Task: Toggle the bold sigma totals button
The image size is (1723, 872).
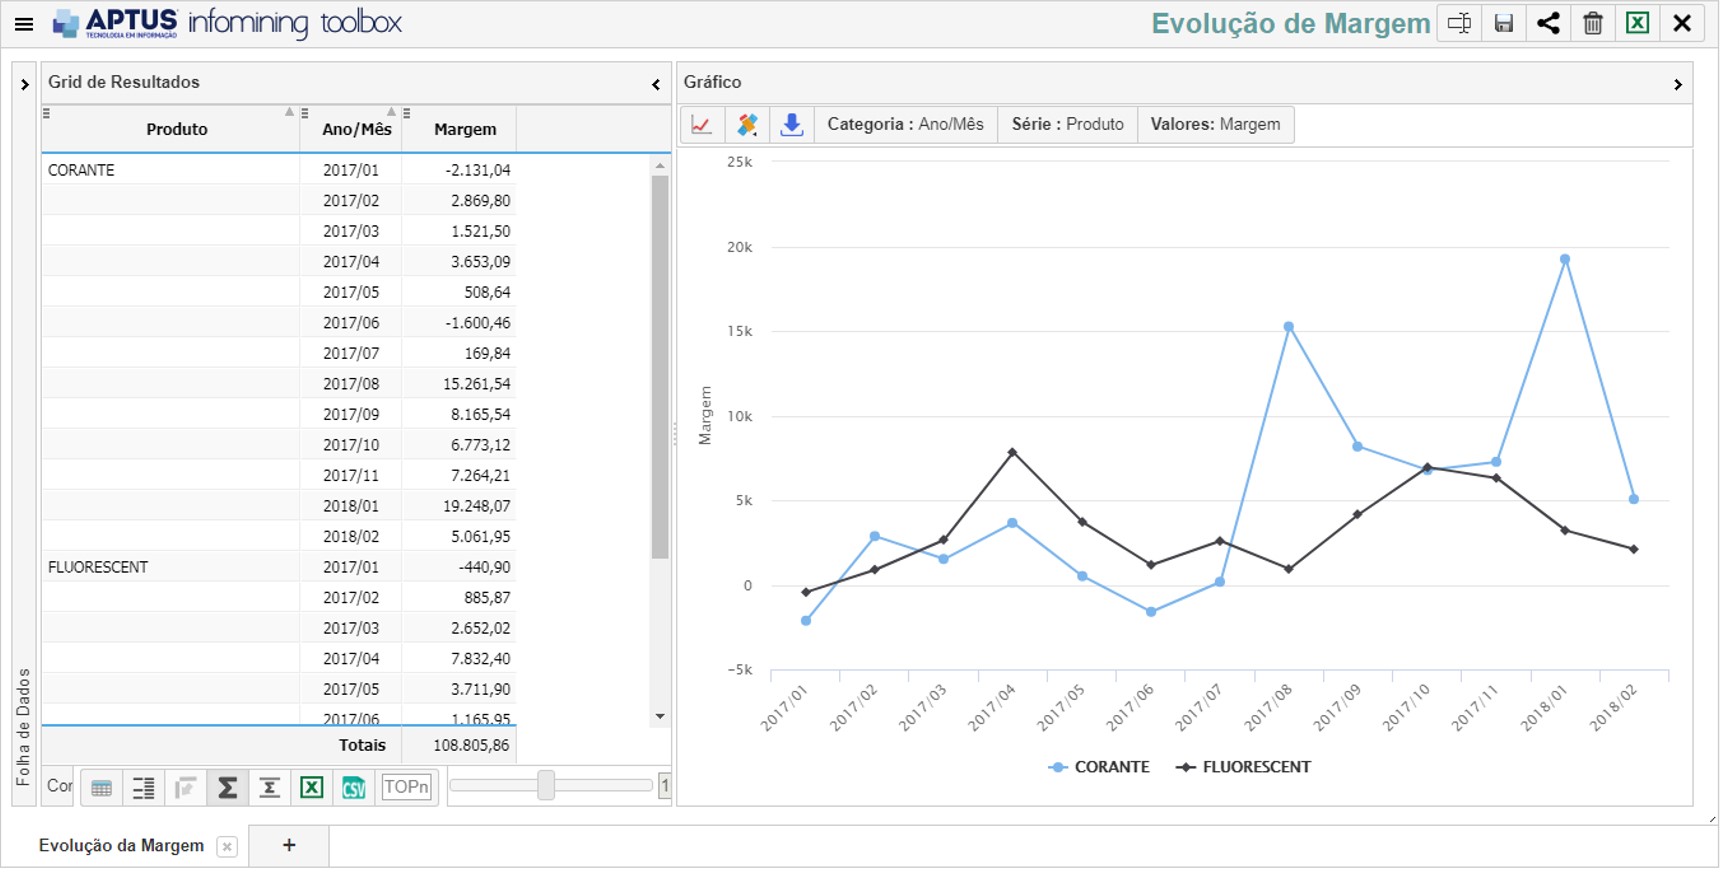Action: (x=228, y=788)
